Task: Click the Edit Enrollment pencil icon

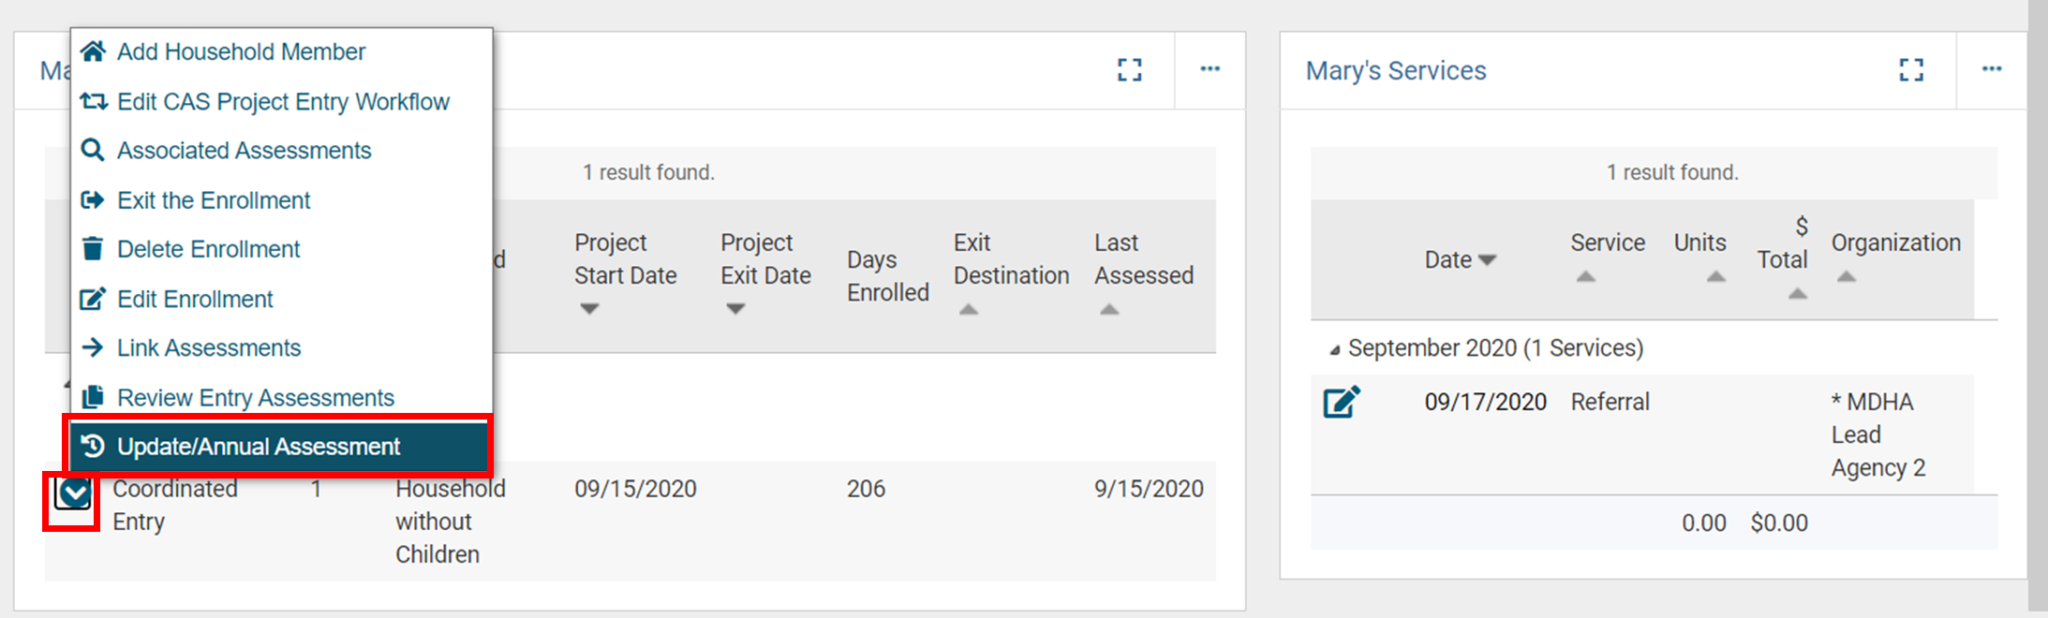Action: (93, 298)
